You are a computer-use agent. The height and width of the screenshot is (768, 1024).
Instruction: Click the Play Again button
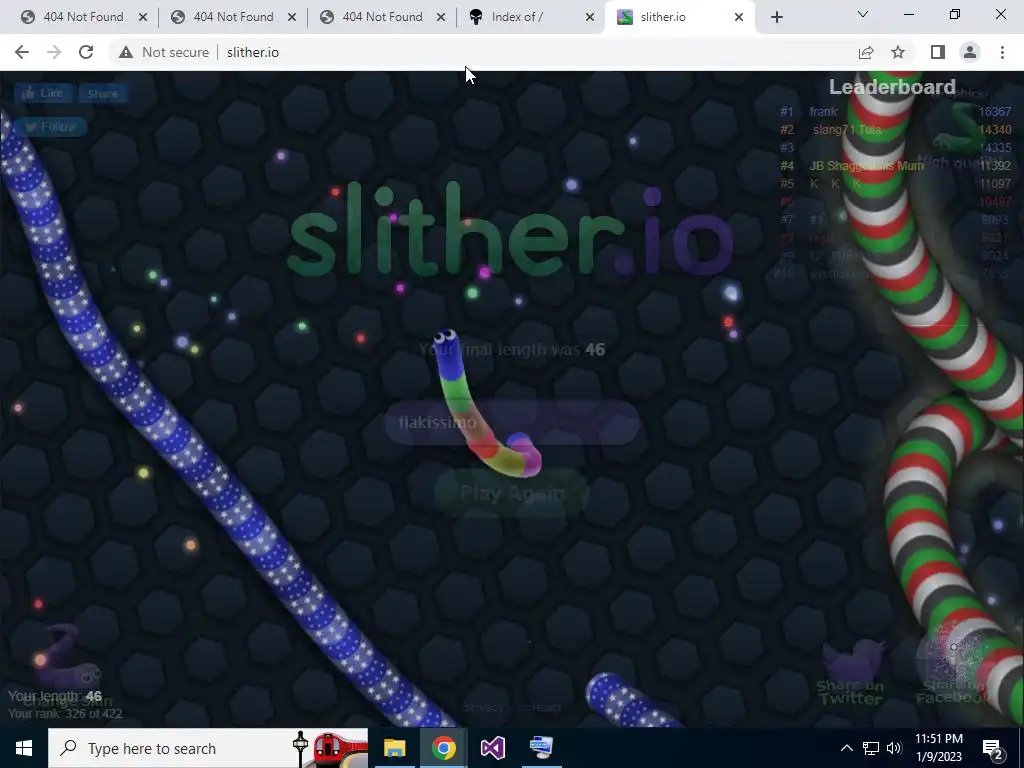pyautogui.click(x=511, y=493)
